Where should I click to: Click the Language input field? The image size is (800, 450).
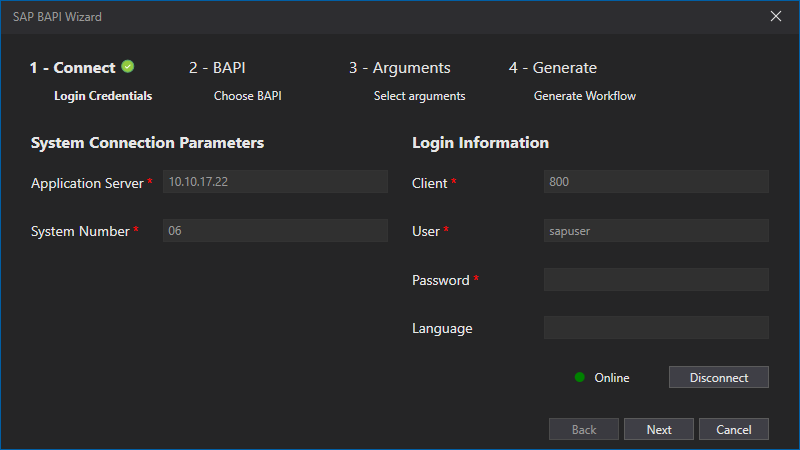[x=656, y=328]
